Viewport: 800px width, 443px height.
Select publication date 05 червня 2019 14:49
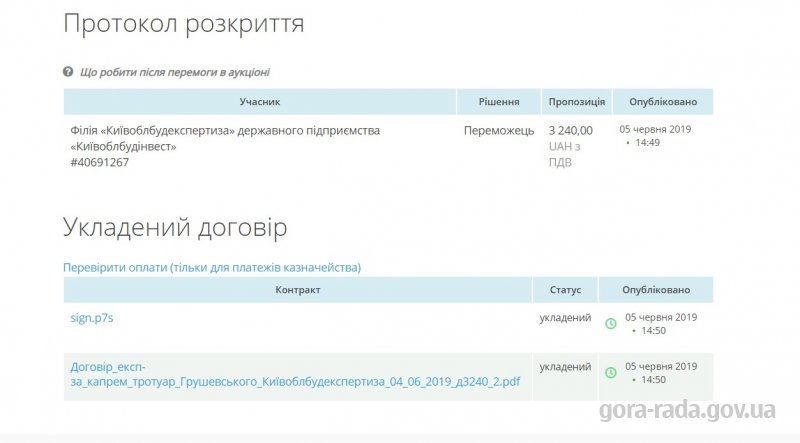(655, 136)
